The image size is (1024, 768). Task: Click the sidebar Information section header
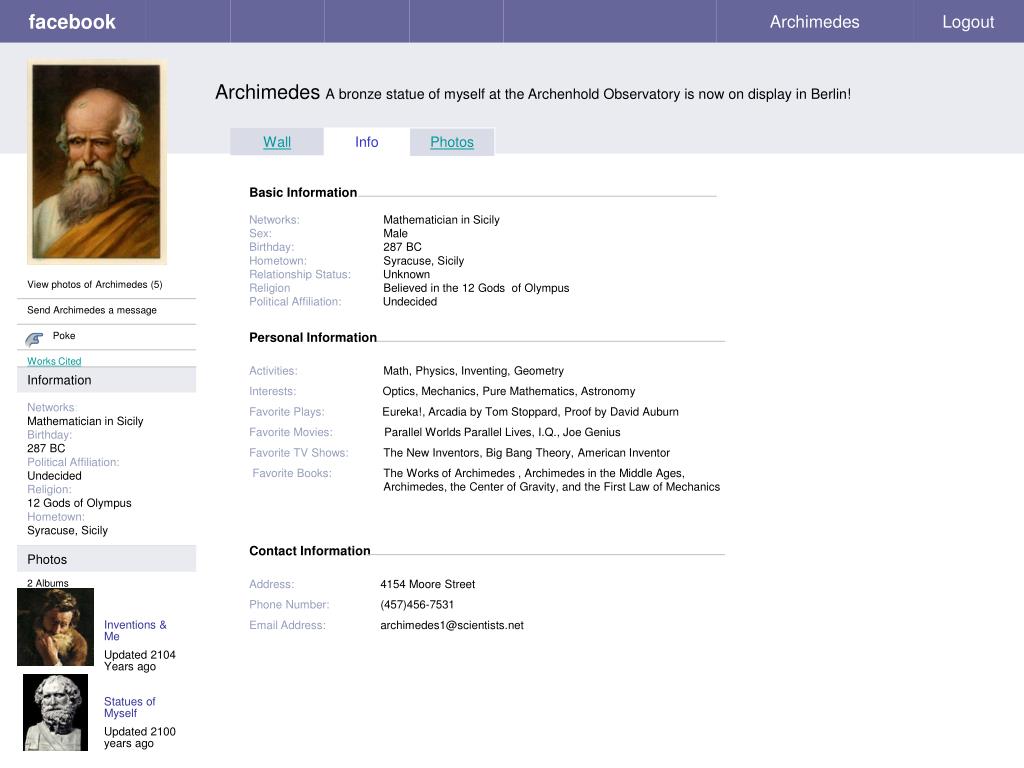[x=106, y=379]
